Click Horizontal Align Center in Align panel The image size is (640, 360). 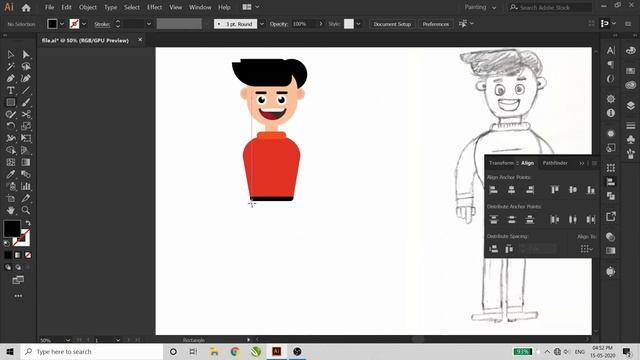(x=511, y=190)
